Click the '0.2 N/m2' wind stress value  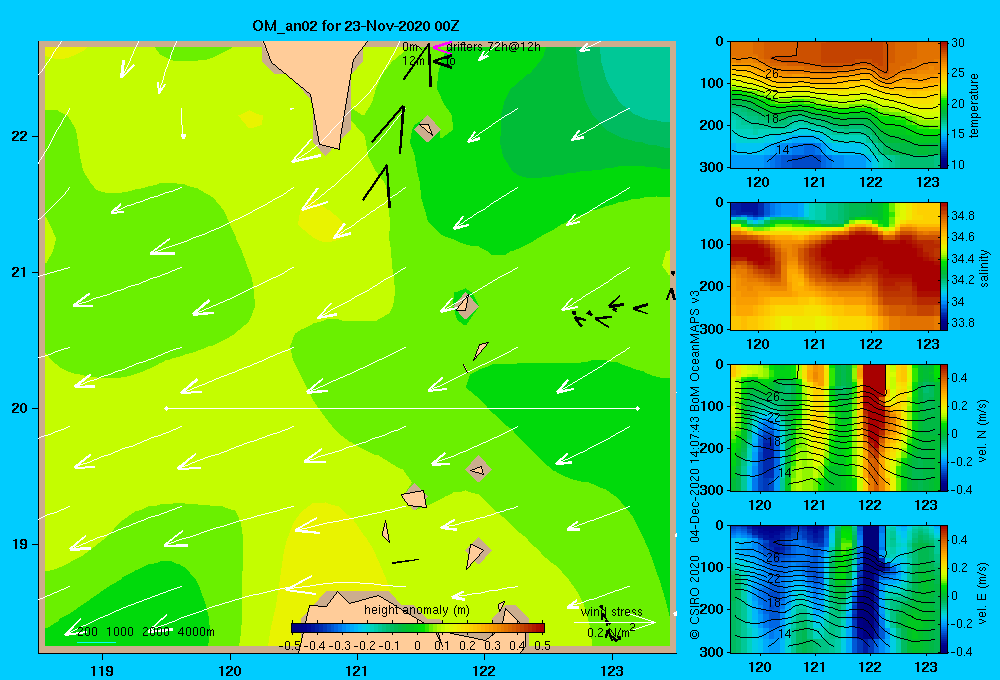[611, 632]
